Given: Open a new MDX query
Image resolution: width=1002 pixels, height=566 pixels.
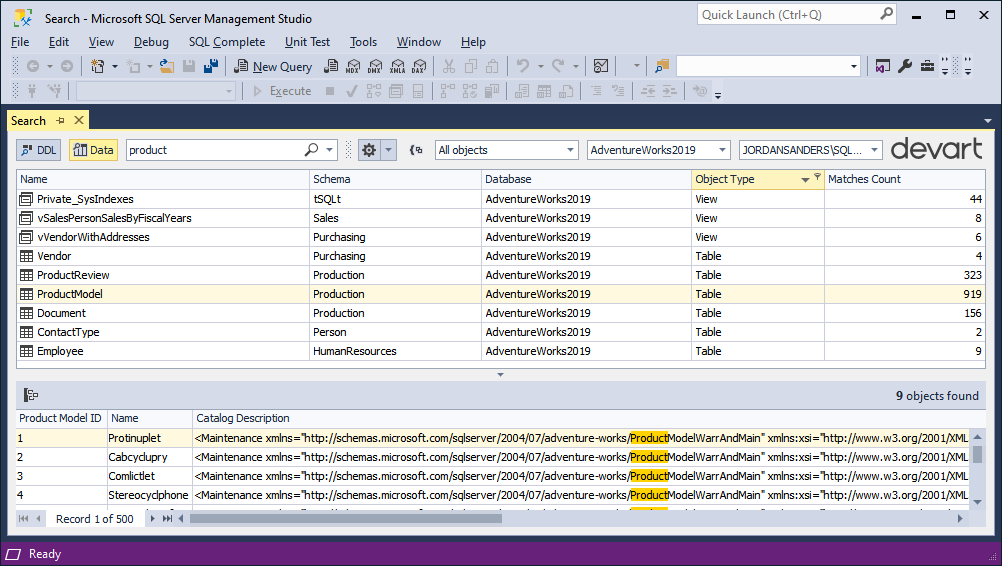Looking at the screenshot, I should 353,66.
